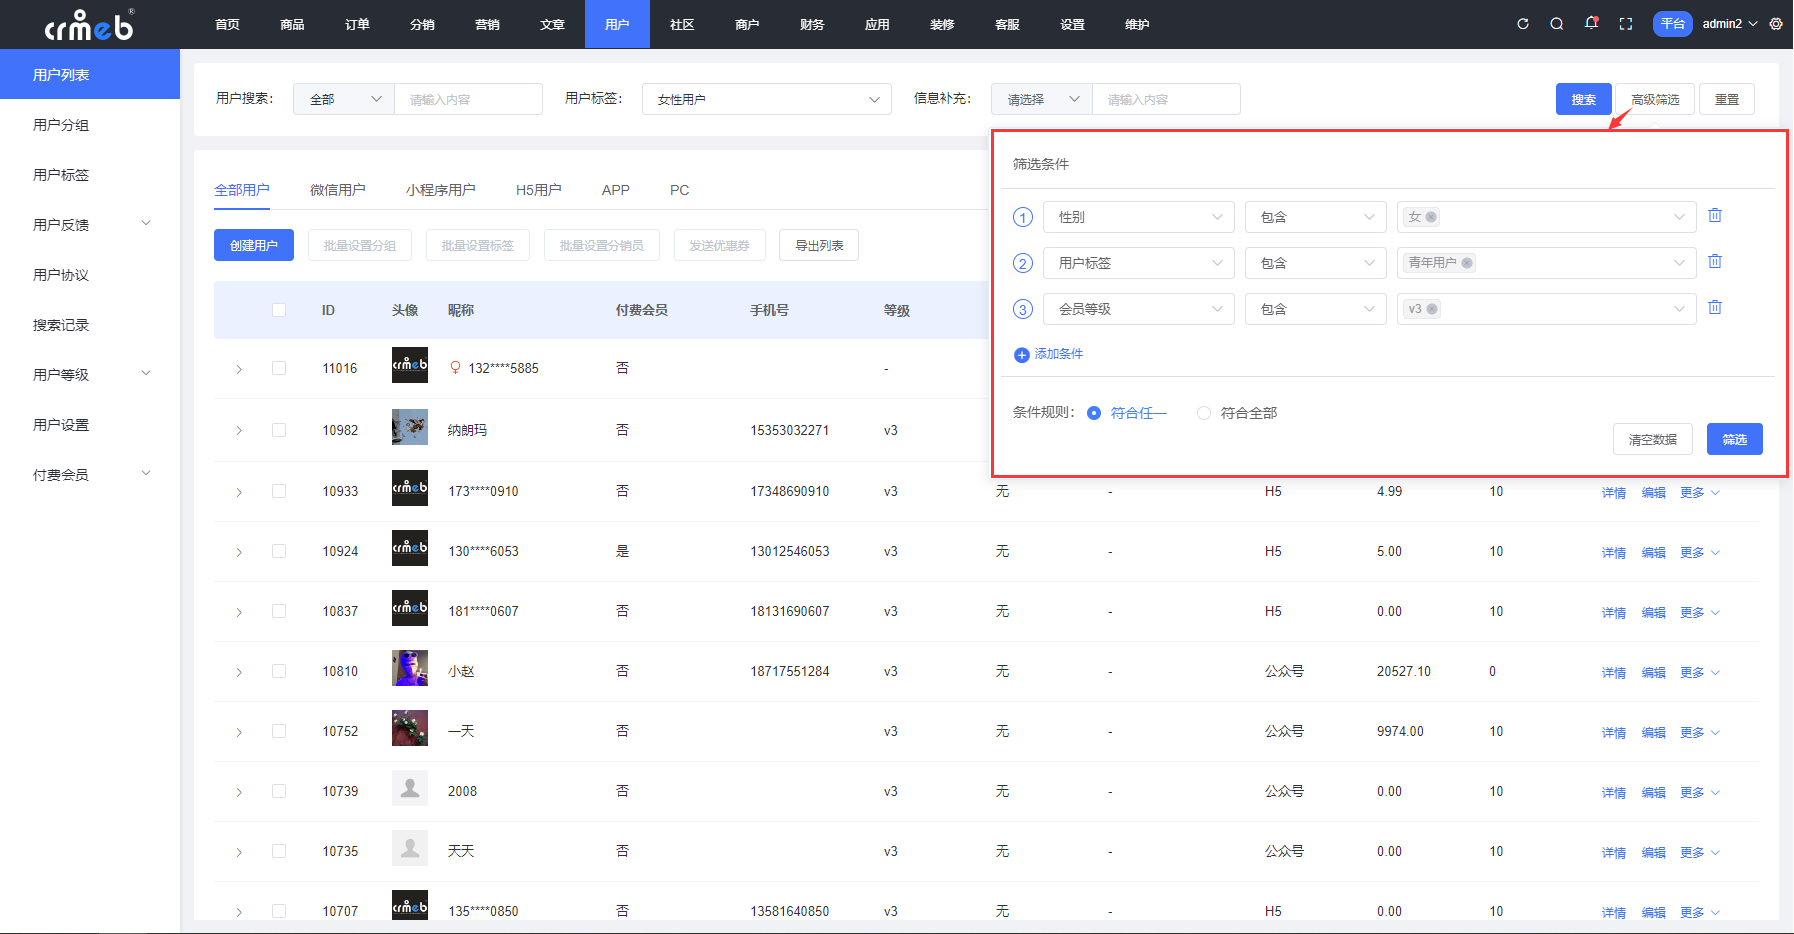This screenshot has height=934, width=1794.
Task: Remove the 女 tag chip
Action: [x=1431, y=217]
